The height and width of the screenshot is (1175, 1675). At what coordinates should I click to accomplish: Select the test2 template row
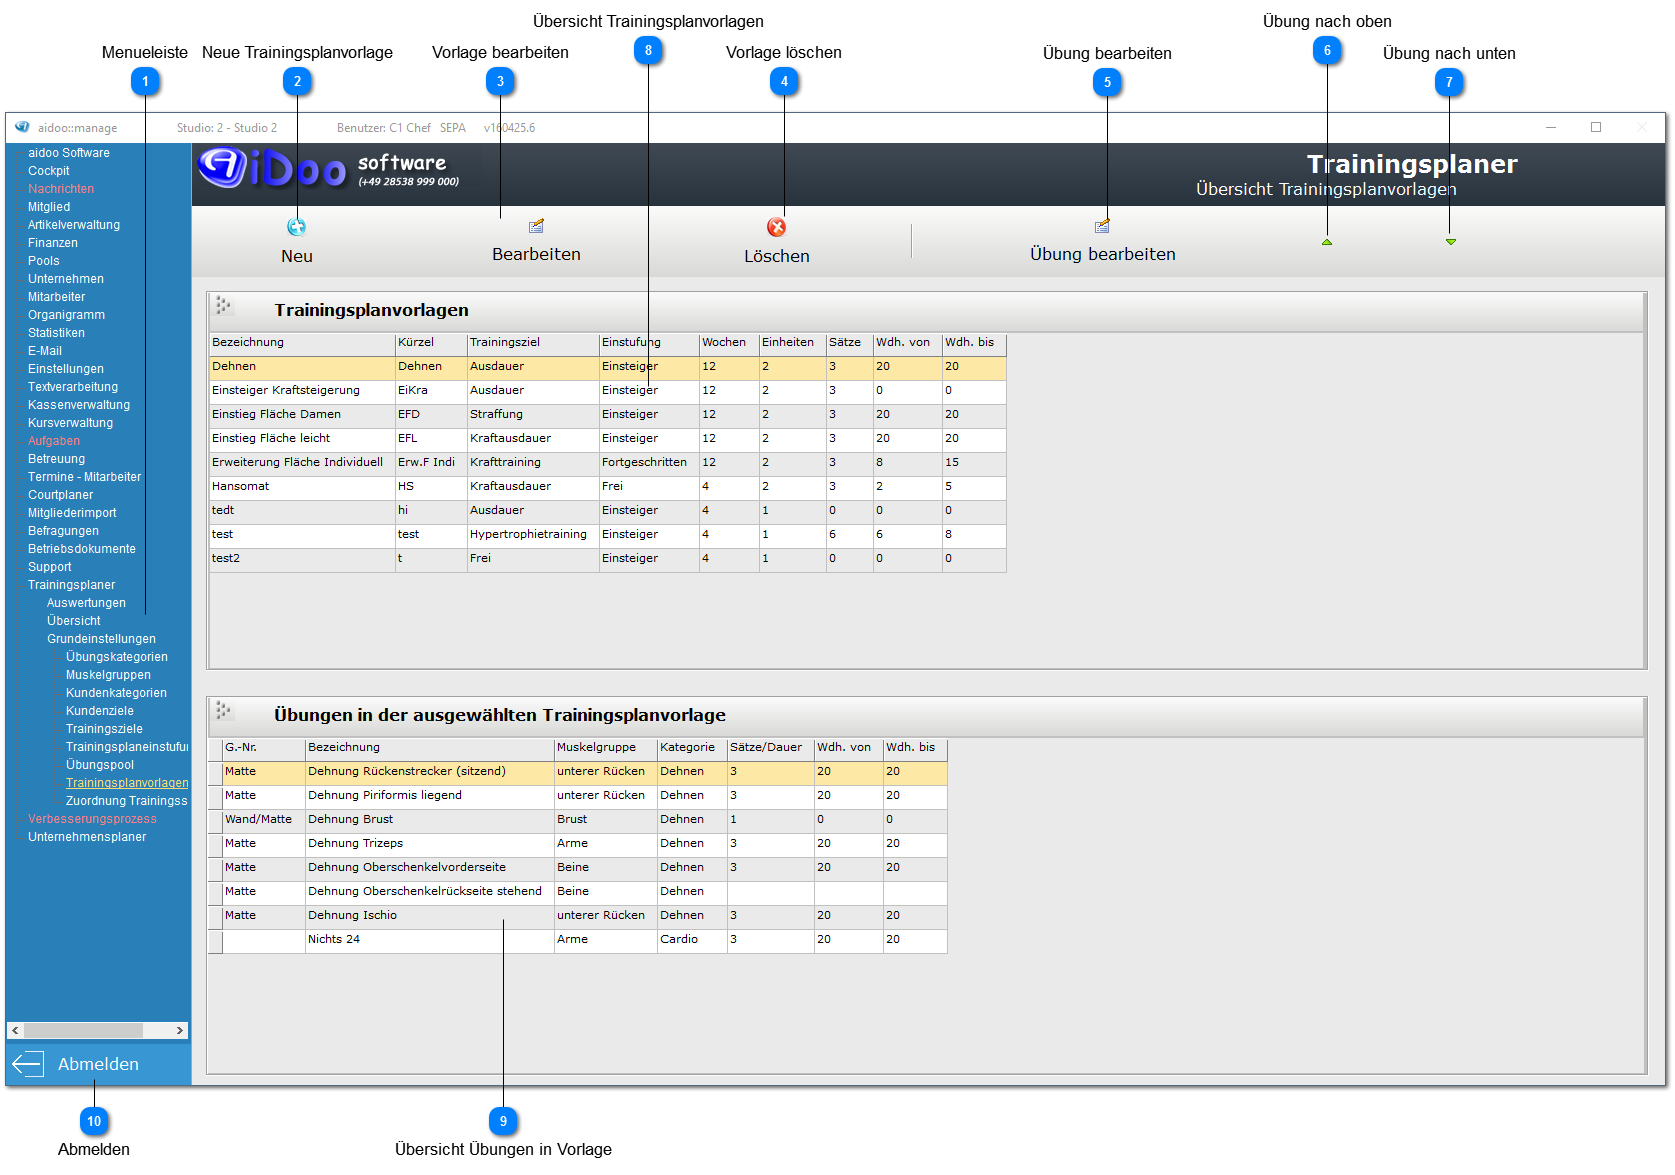608,559
